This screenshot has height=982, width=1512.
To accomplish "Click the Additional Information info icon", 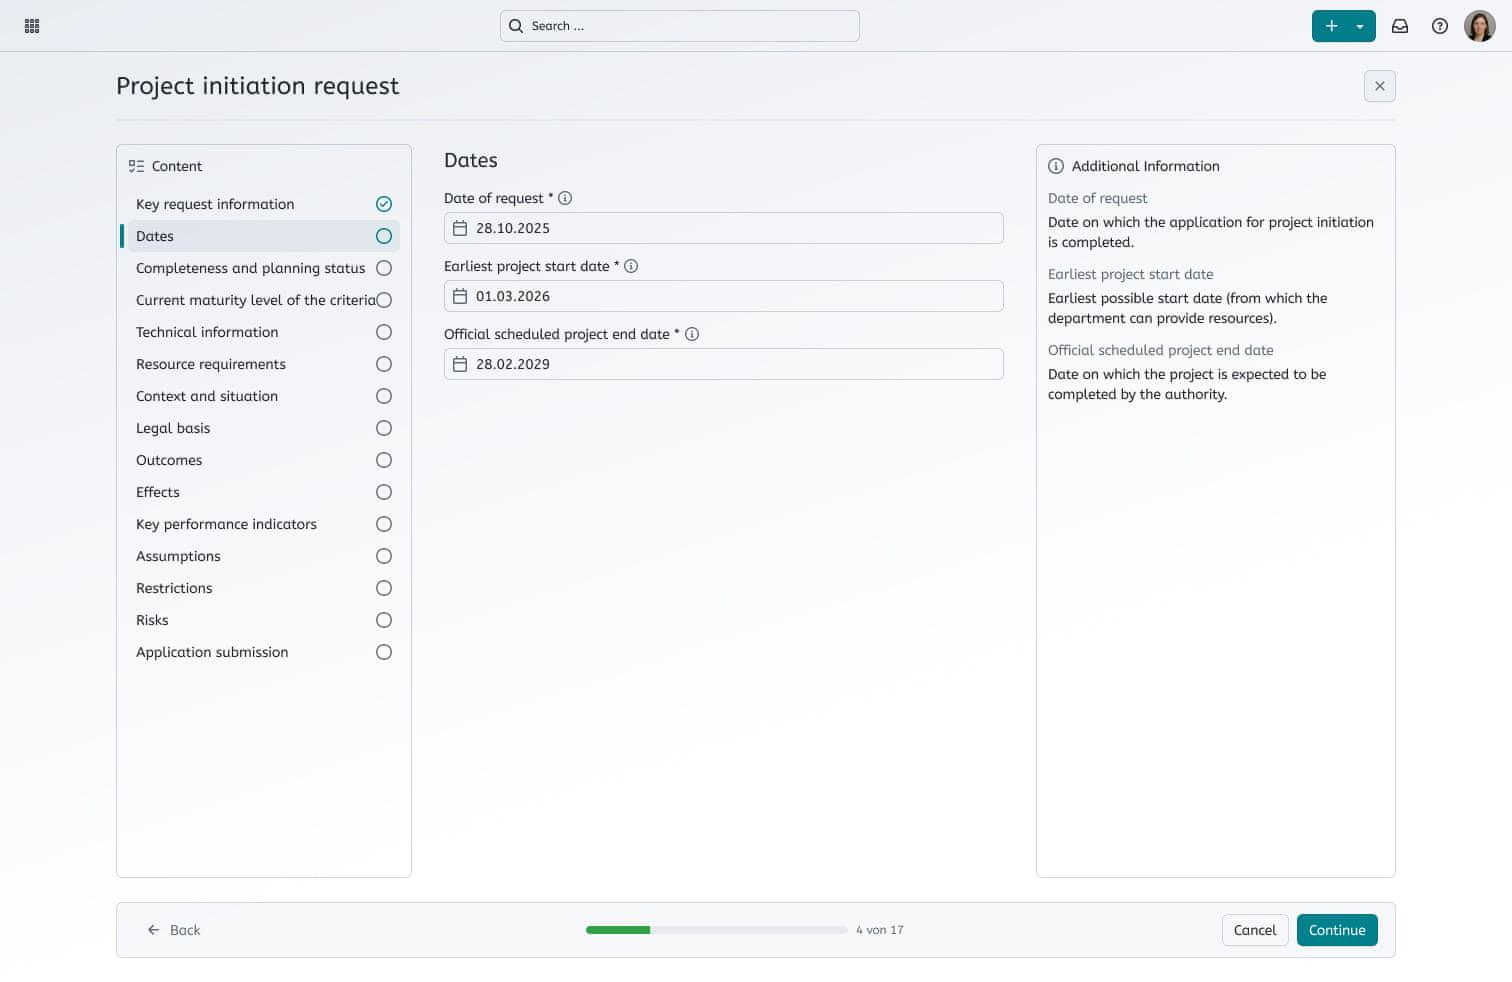I will point(1058,166).
